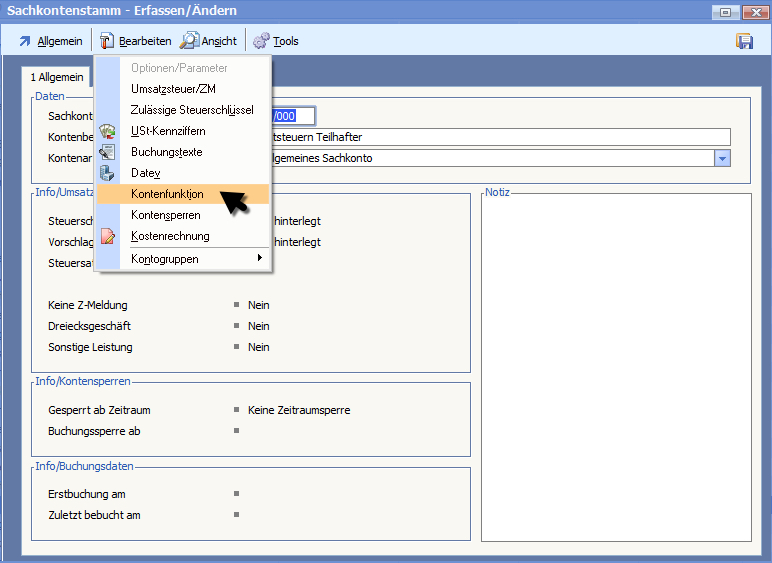772x563 pixels.
Task: Click the Kostenrechnung menu icon
Action: tap(108, 237)
